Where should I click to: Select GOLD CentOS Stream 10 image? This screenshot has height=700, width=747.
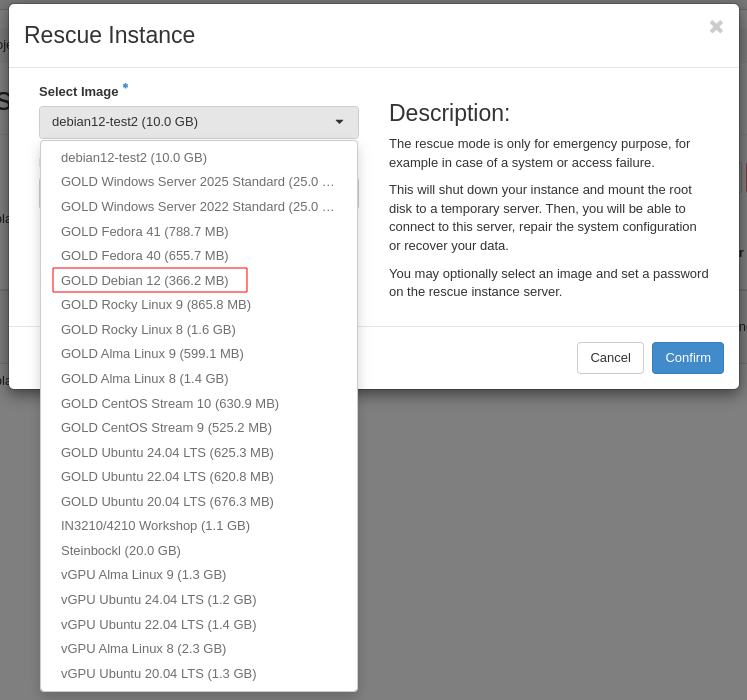coord(199,404)
